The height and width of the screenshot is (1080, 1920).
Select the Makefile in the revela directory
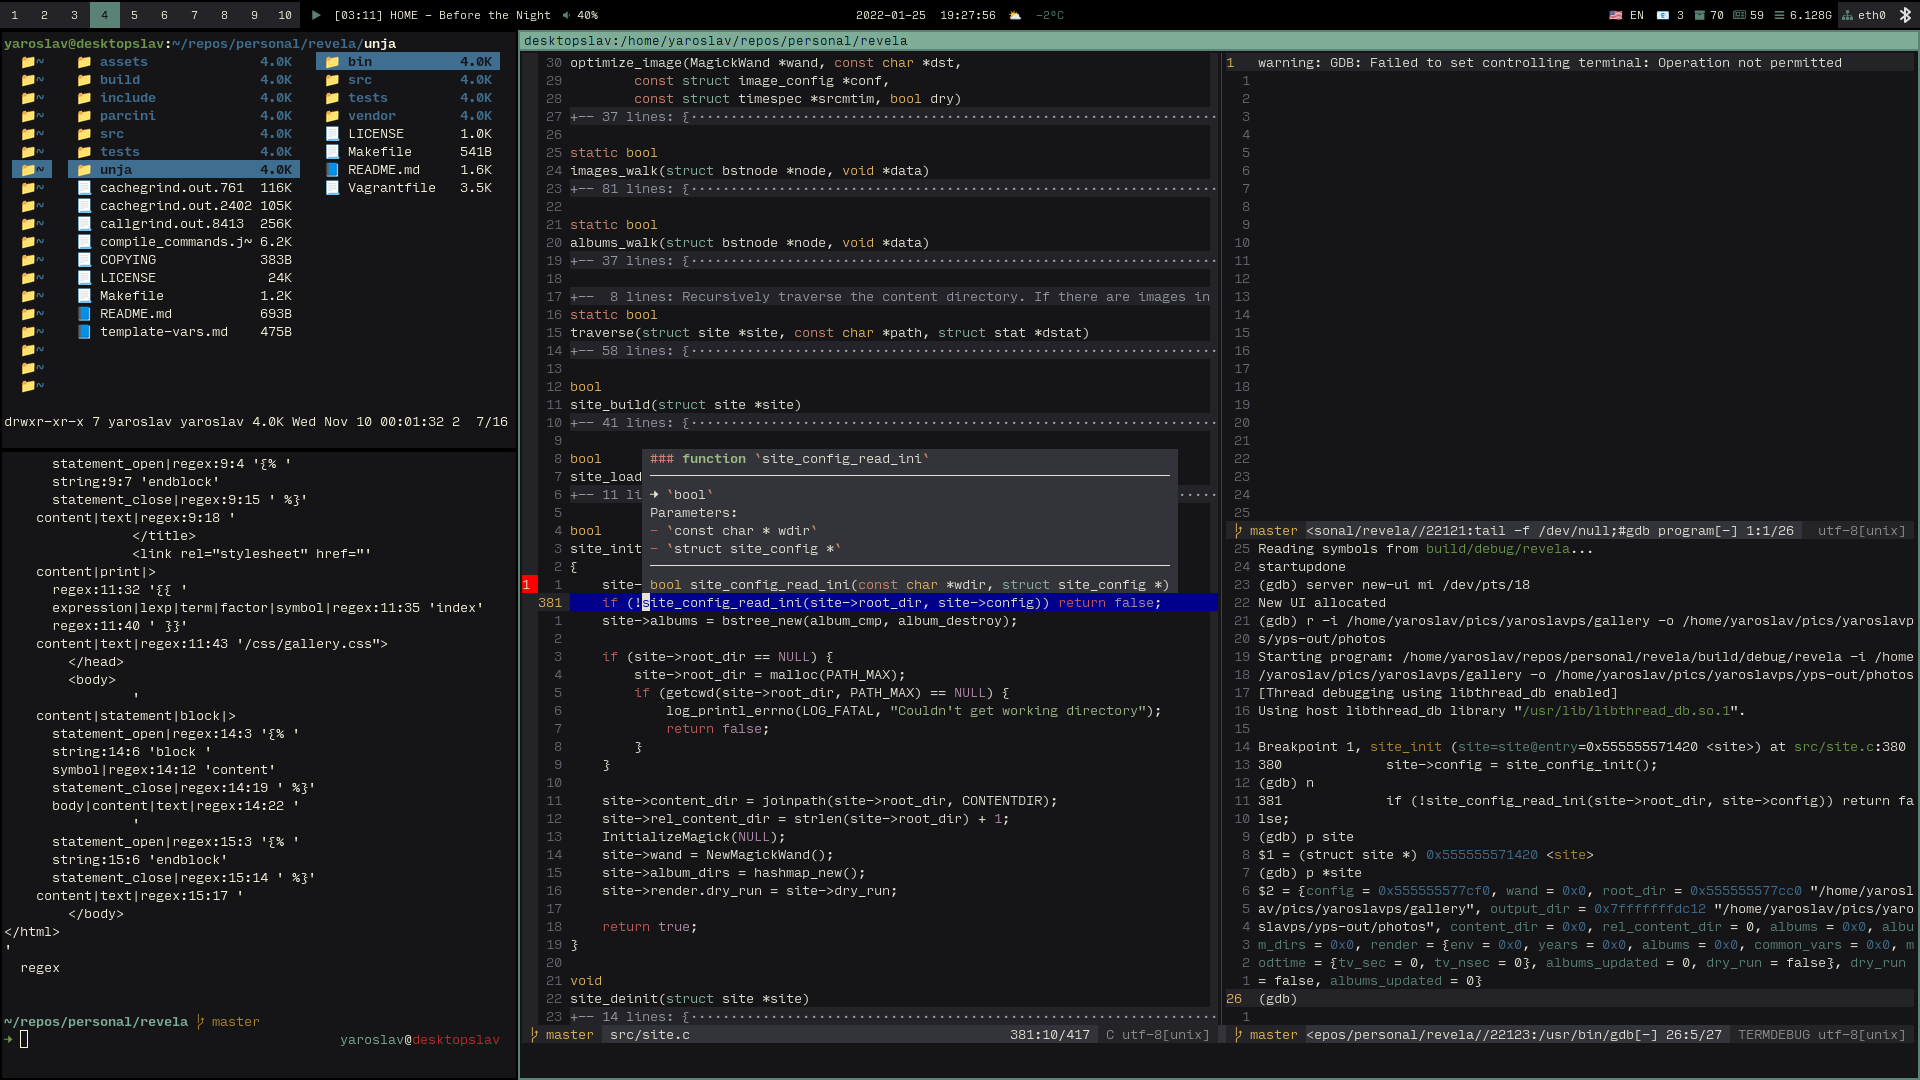tap(131, 296)
